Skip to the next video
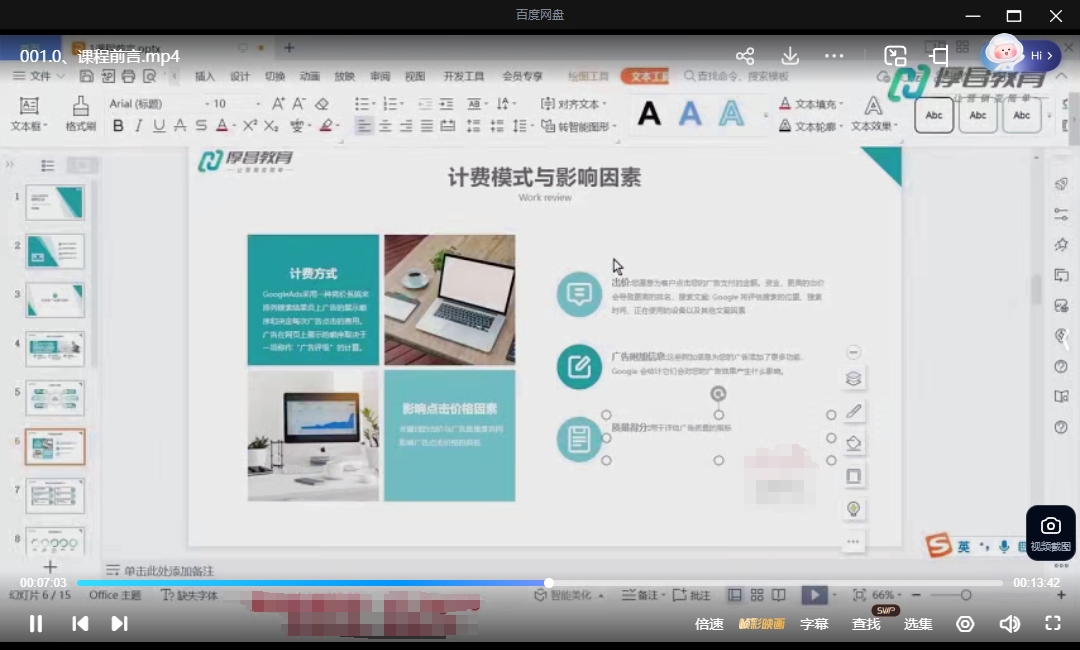The height and width of the screenshot is (650, 1080). pos(119,624)
